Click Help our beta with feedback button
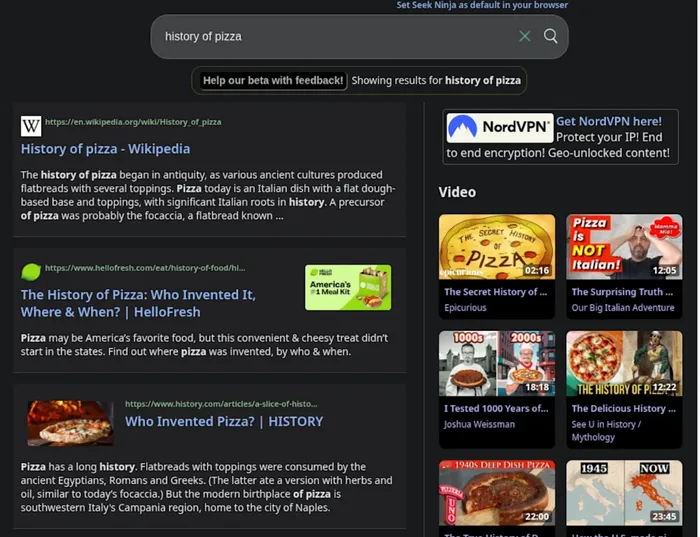 (x=273, y=81)
